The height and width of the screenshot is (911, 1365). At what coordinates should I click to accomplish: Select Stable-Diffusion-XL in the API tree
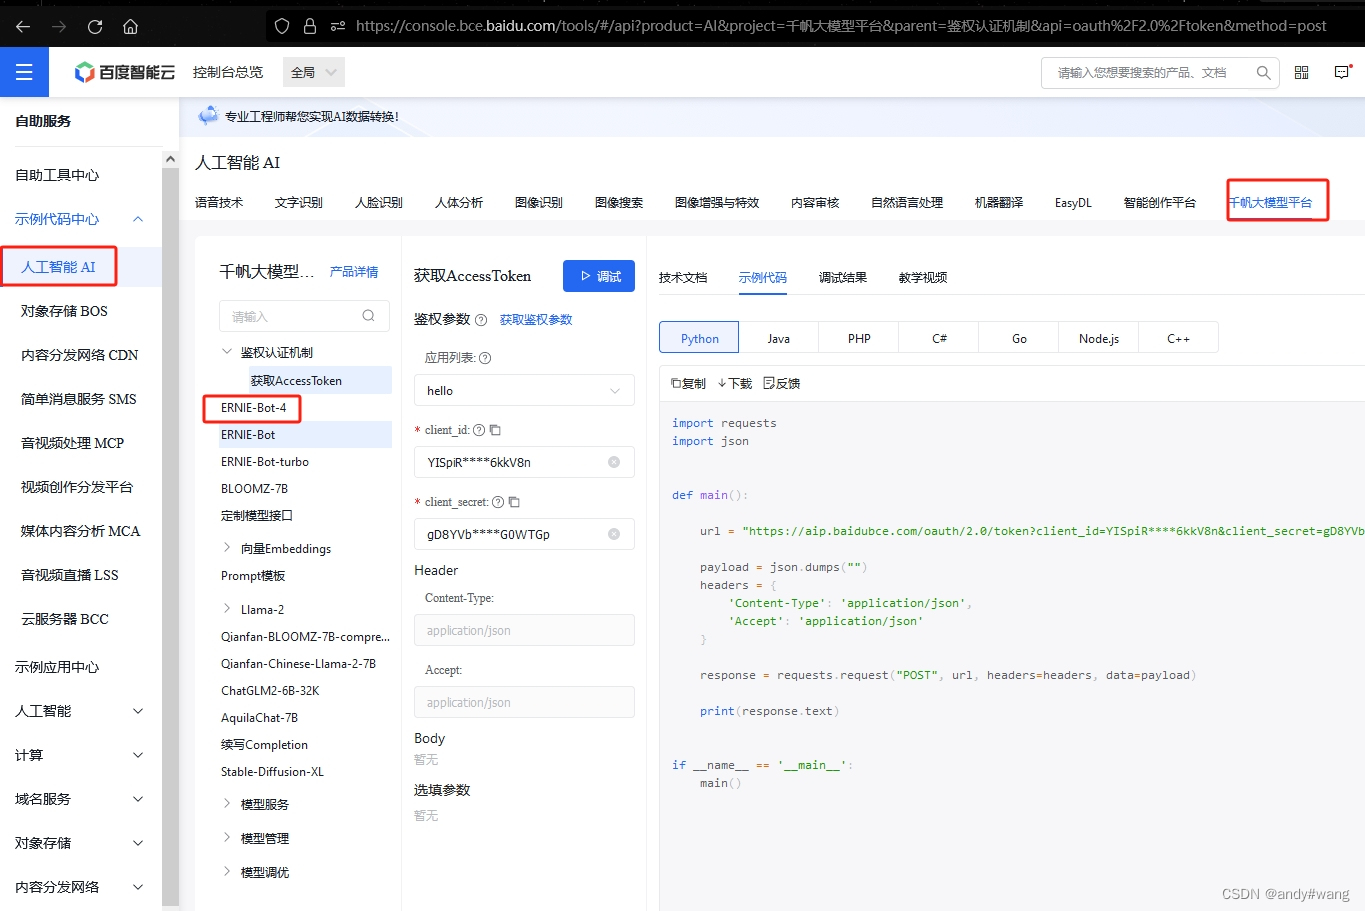point(272,772)
